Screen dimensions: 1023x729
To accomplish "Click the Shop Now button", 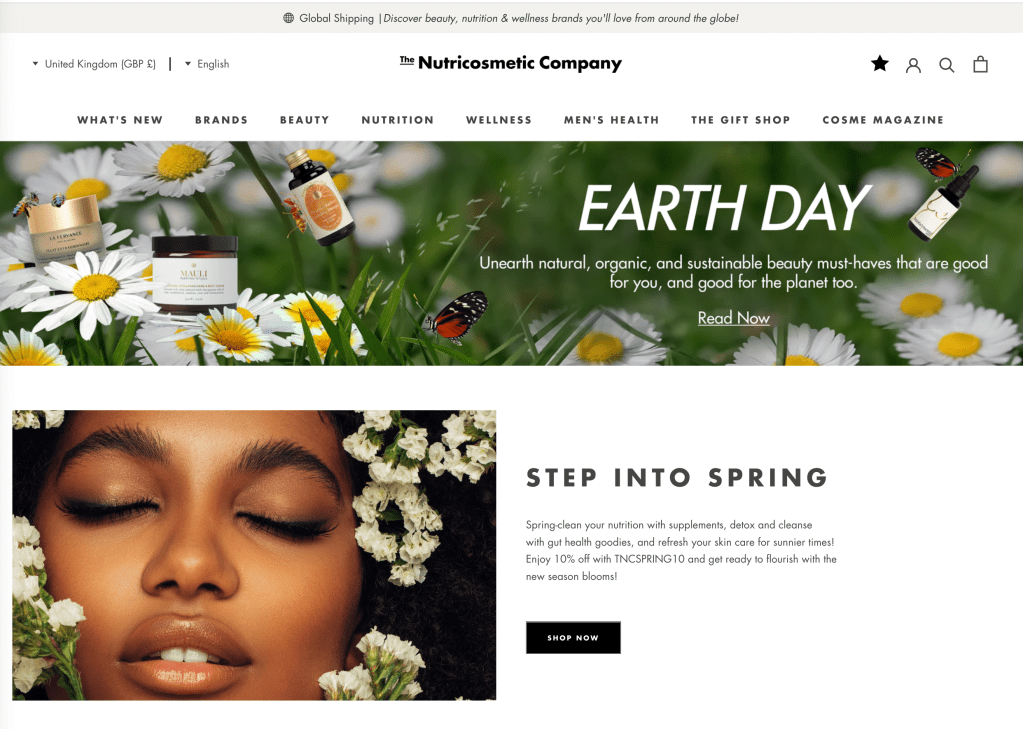I will 573,638.
